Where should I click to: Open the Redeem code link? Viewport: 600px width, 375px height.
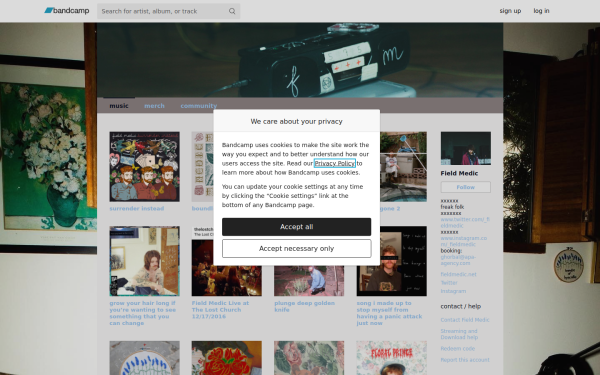click(x=458, y=349)
